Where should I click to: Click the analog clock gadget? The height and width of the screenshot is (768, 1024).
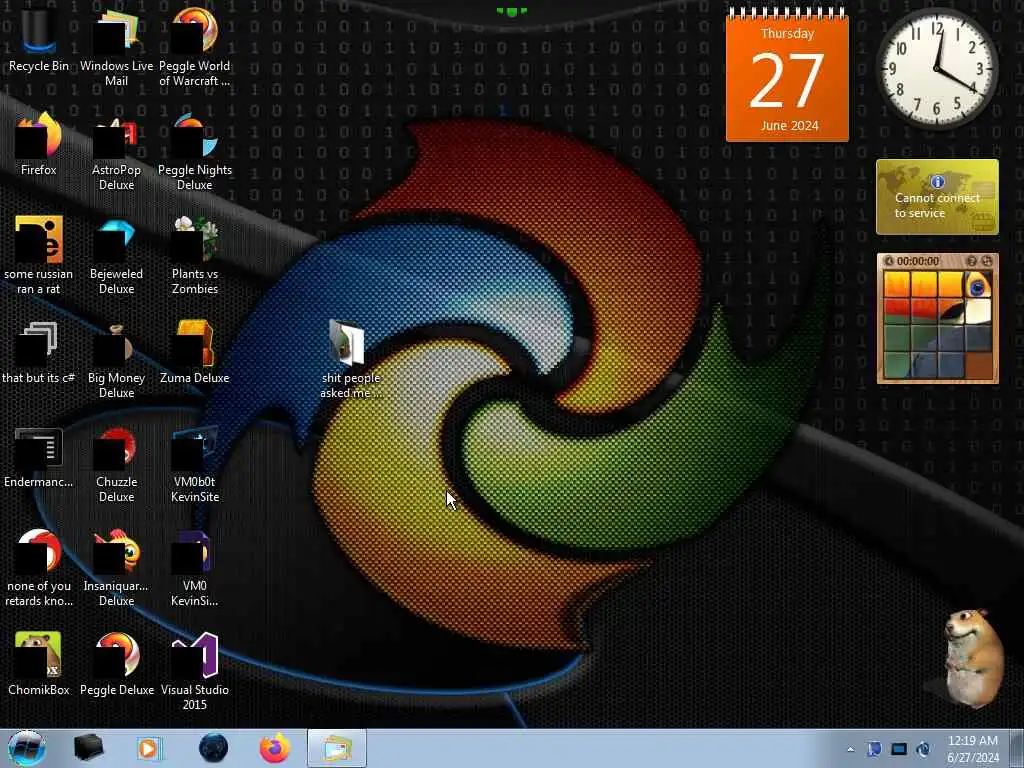tap(937, 69)
